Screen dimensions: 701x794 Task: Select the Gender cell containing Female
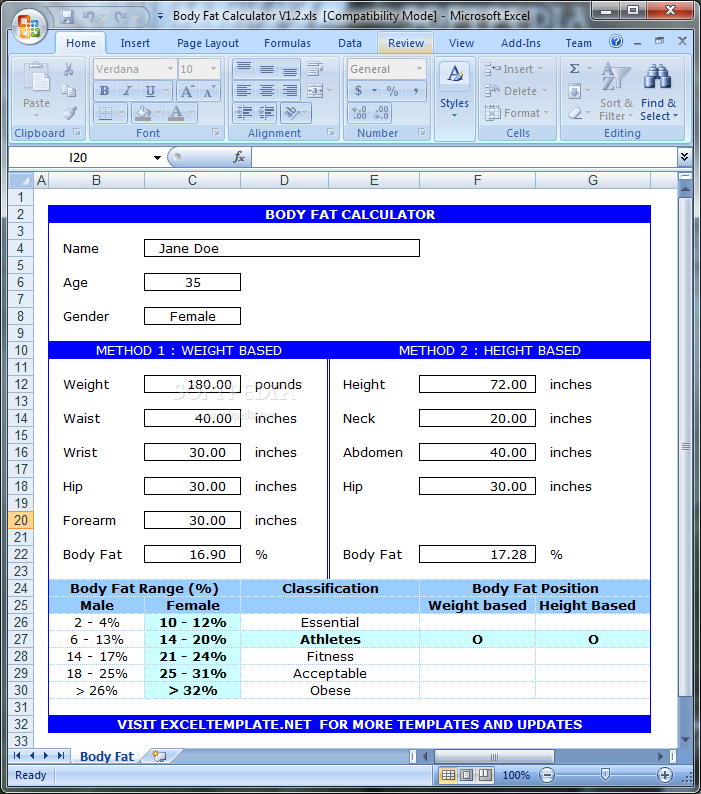(192, 316)
